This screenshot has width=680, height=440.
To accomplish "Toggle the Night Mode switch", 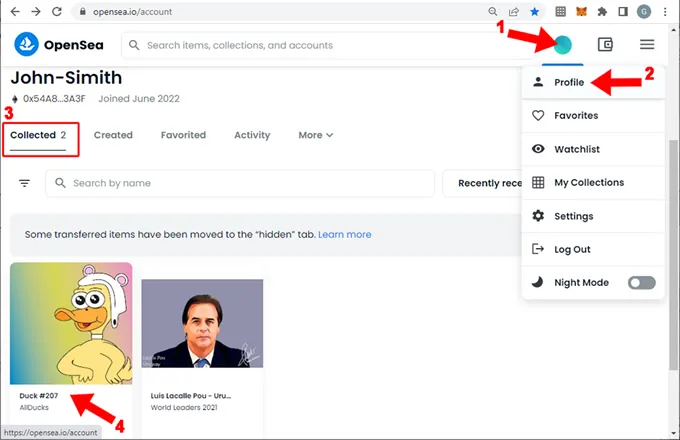I will click(x=641, y=283).
